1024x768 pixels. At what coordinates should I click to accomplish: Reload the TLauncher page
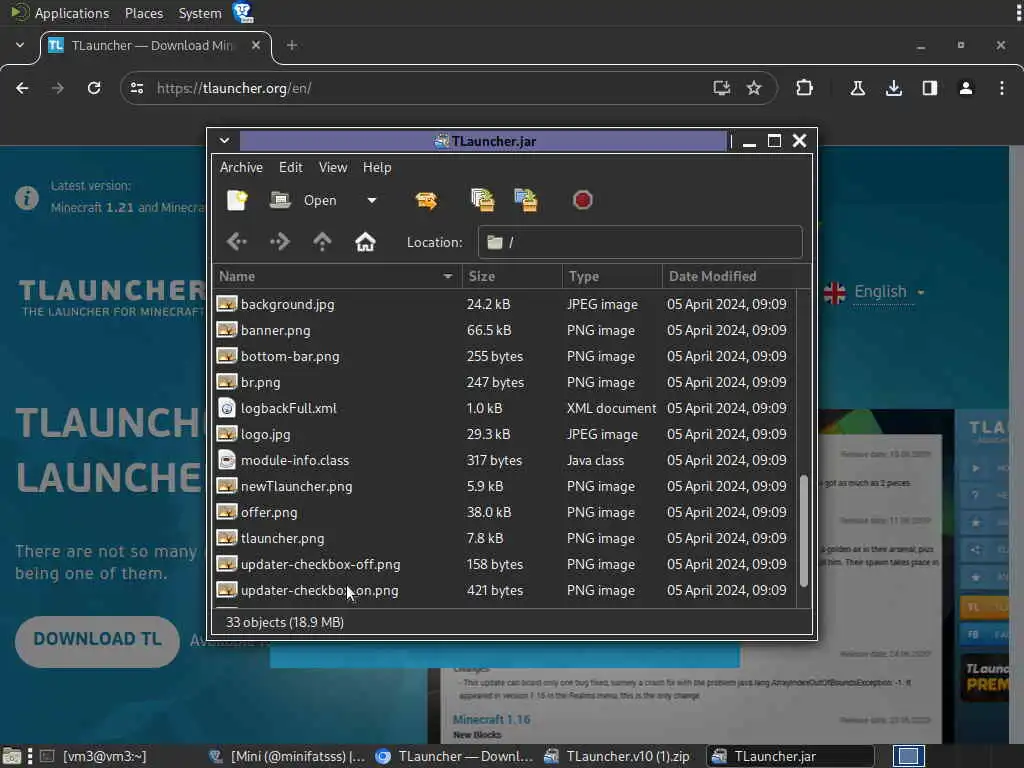pyautogui.click(x=94, y=88)
